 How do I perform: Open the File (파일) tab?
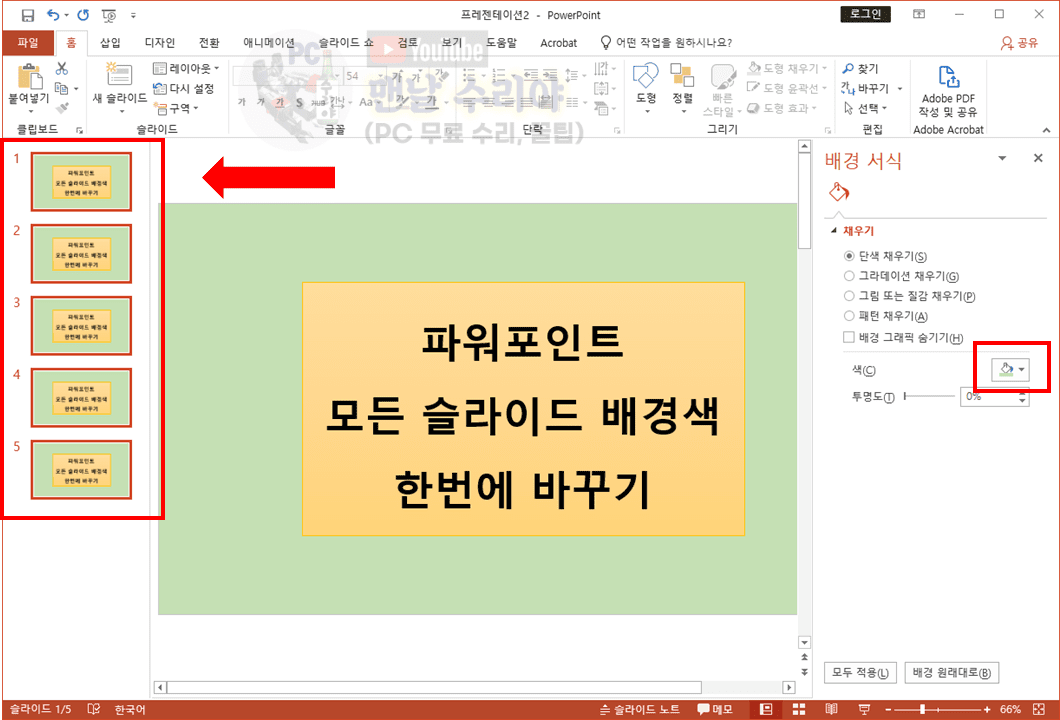tap(28, 43)
